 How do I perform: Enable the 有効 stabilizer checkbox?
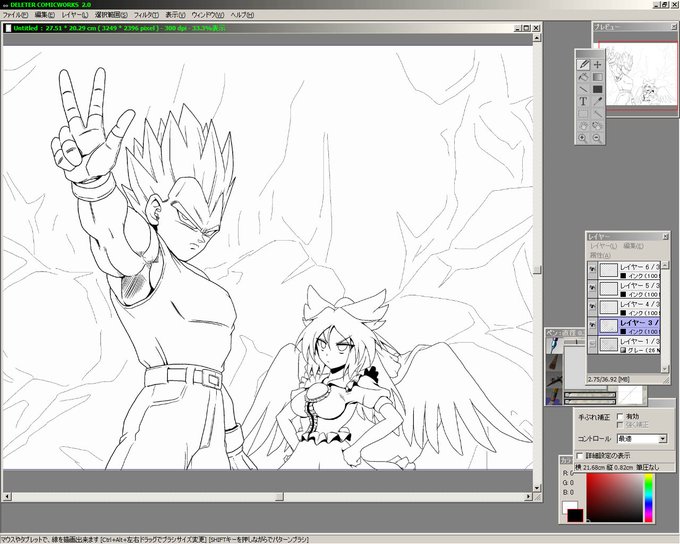pos(620,416)
